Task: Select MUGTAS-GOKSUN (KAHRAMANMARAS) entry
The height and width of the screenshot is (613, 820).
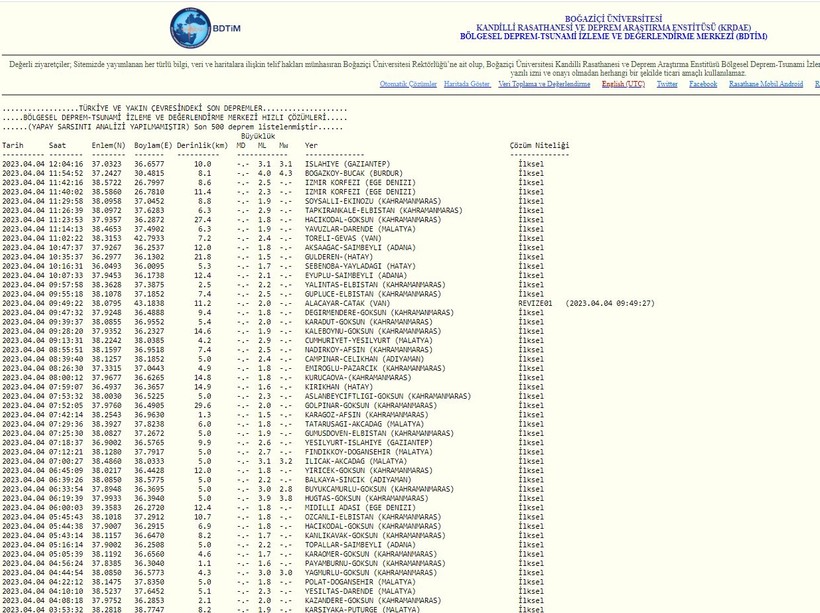Action: point(366,498)
